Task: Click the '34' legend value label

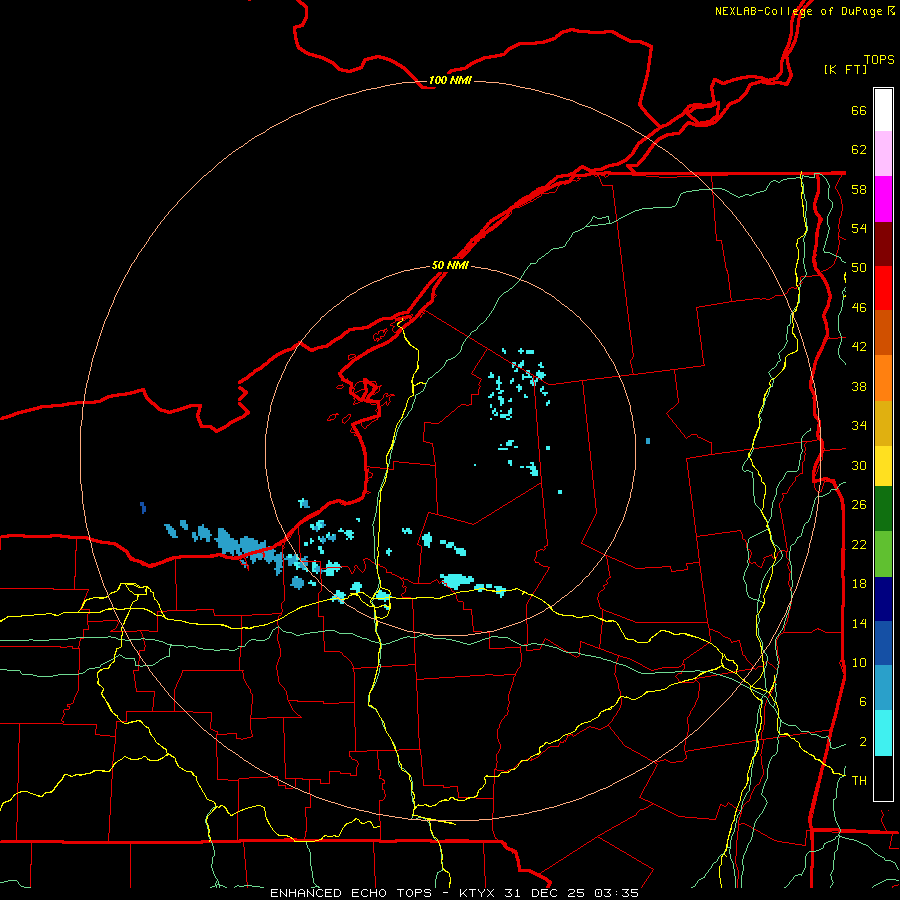Action: (x=859, y=426)
